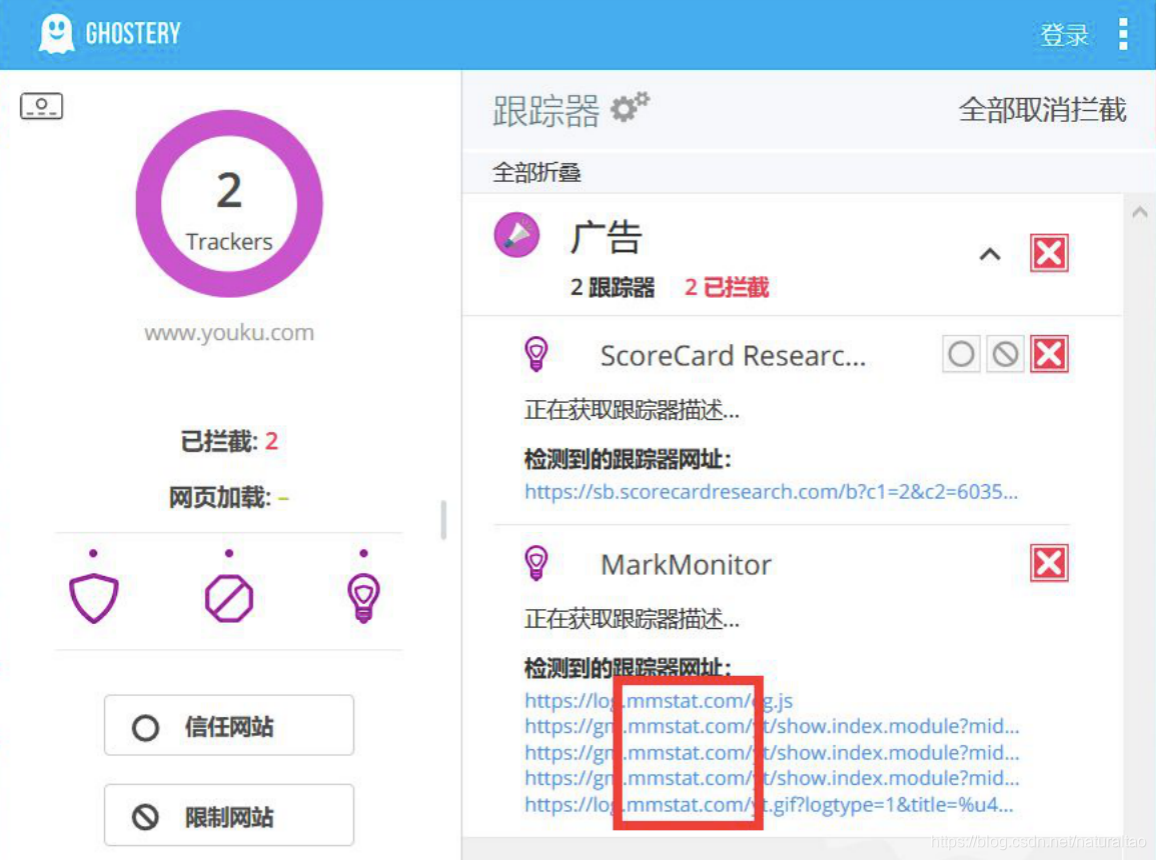This screenshot has width=1156, height=860.
Task: Click the 信任网站 trust site button
Action: click(x=229, y=726)
